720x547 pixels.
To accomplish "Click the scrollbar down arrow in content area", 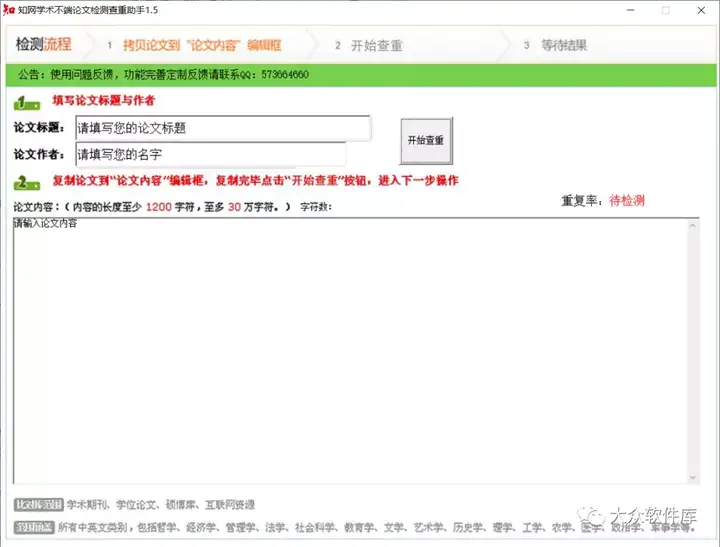I will 692,478.
